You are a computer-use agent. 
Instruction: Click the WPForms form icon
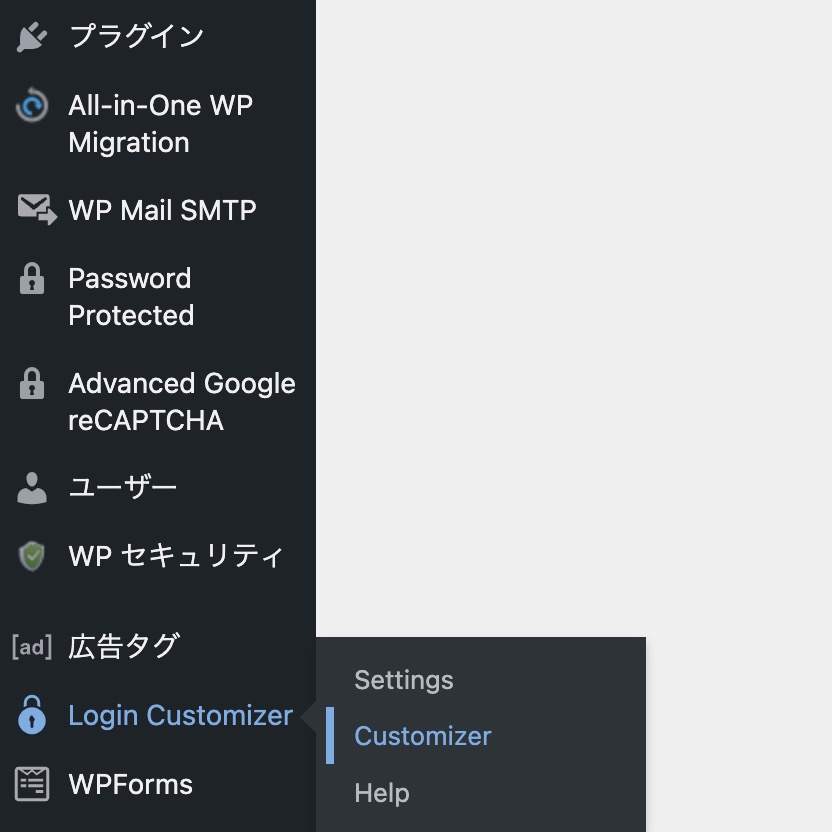(x=32, y=784)
